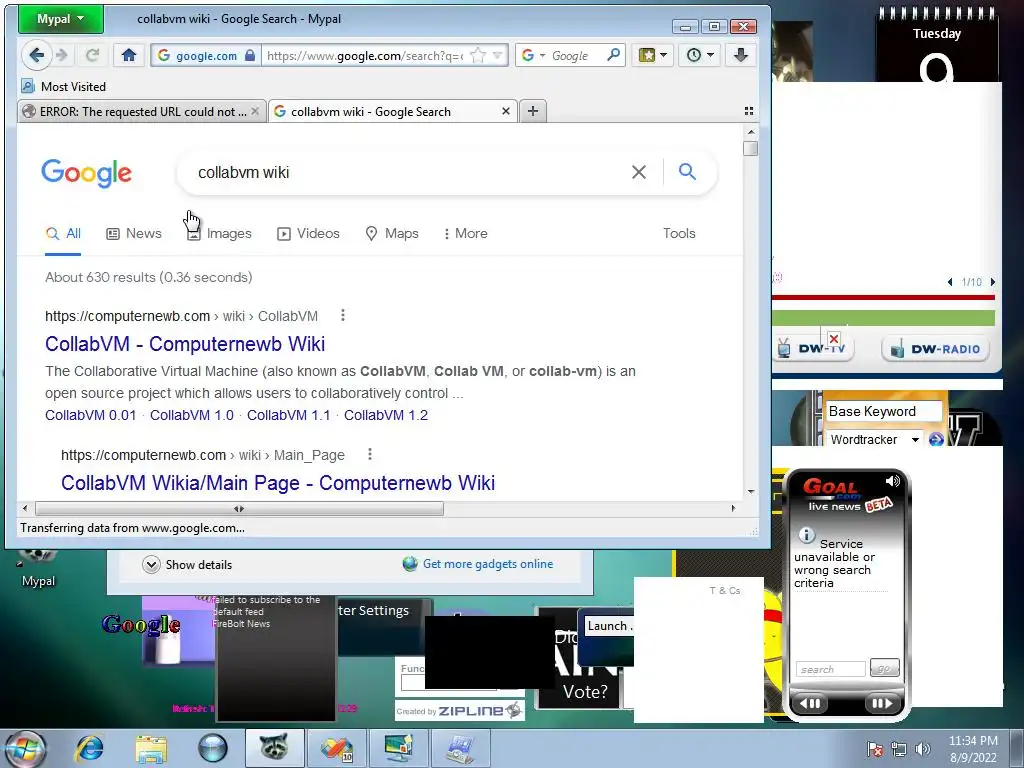The image size is (1024, 768).
Task: Open Google search Tools
Action: (679, 234)
